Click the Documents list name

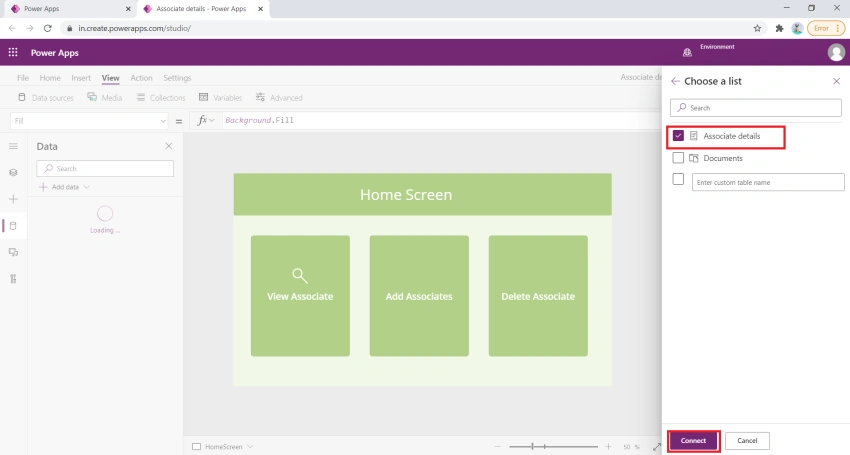click(723, 158)
